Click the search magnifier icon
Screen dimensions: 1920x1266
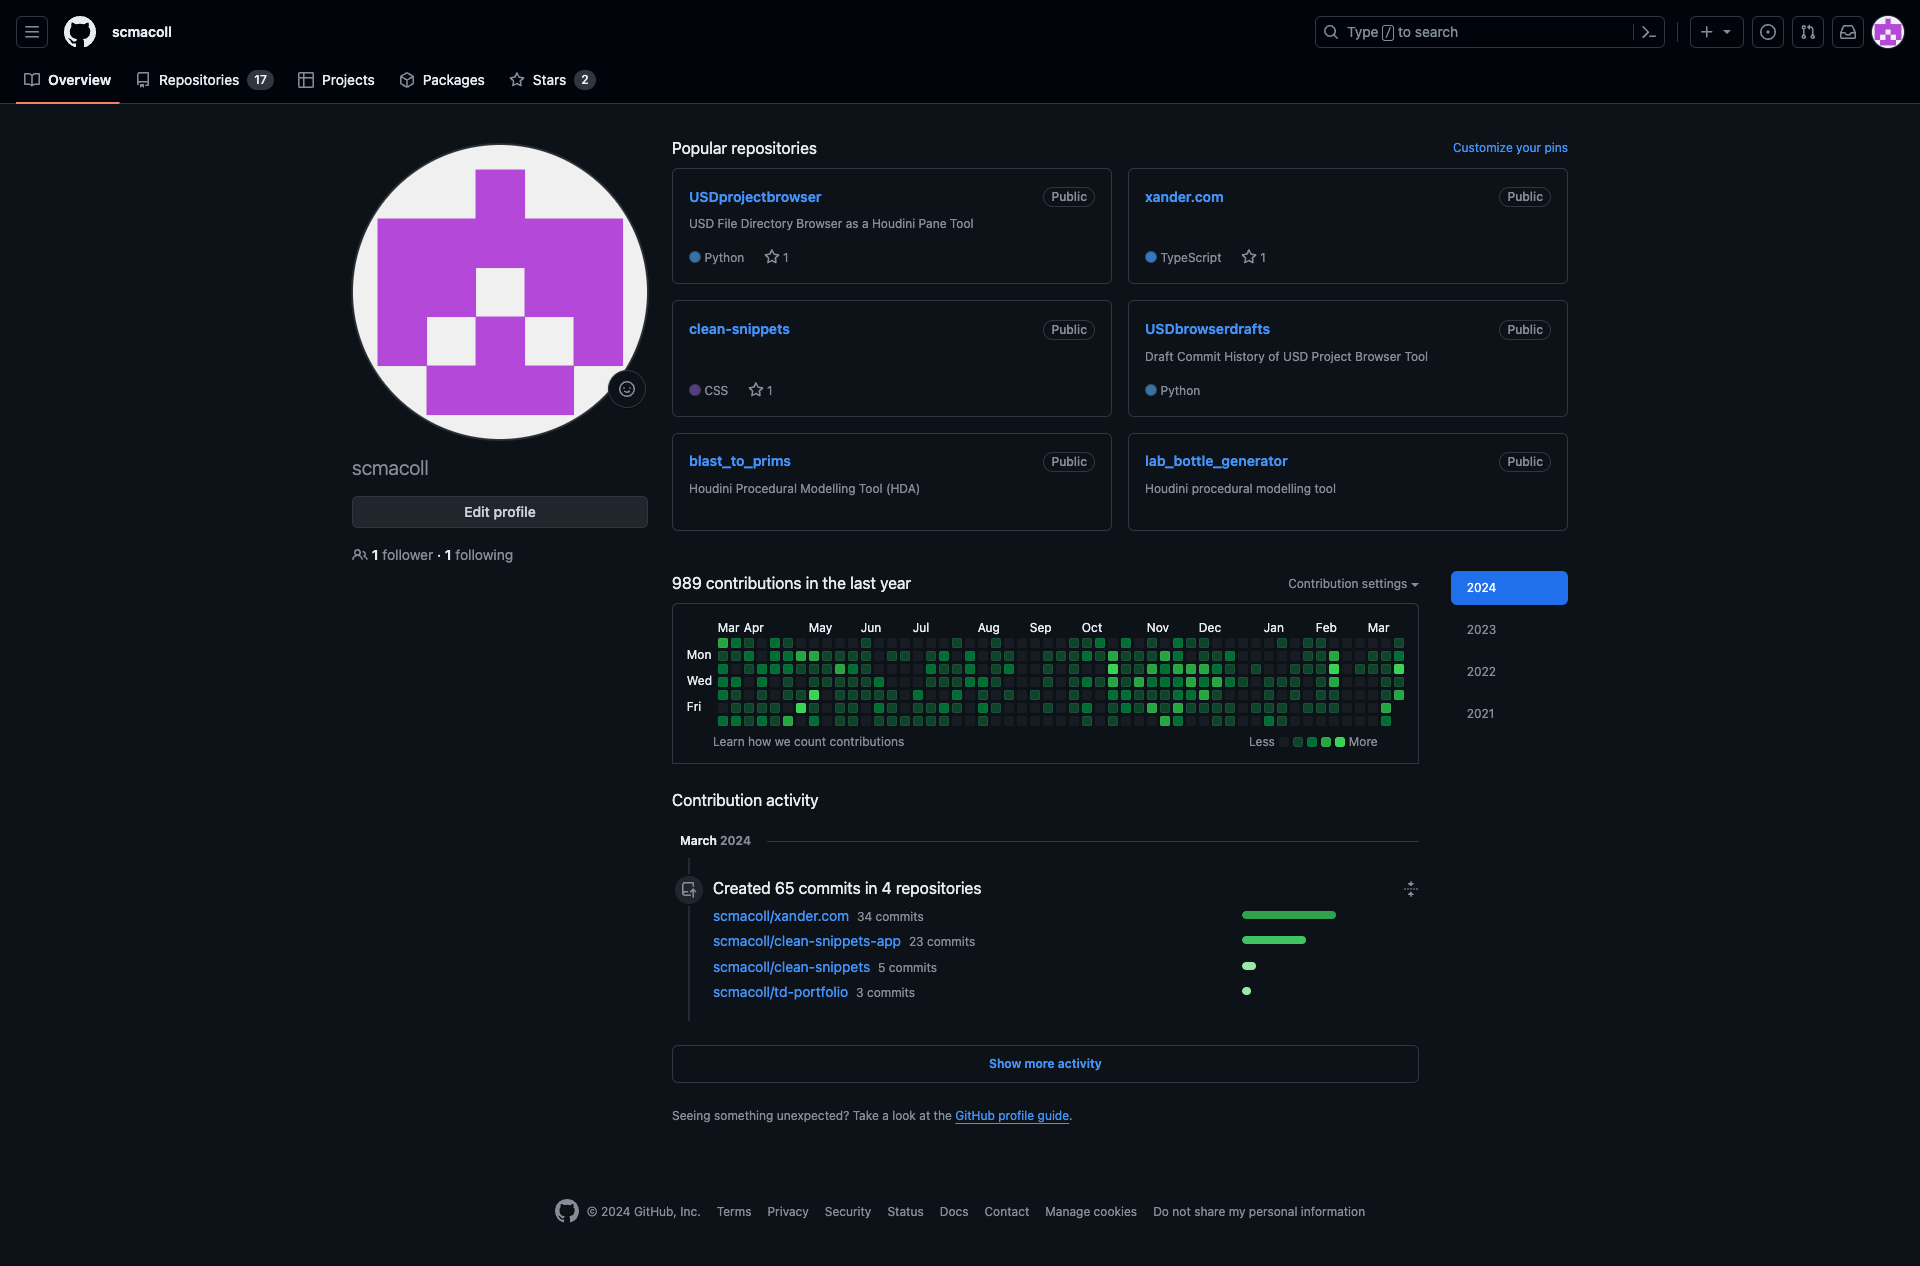tap(1330, 32)
